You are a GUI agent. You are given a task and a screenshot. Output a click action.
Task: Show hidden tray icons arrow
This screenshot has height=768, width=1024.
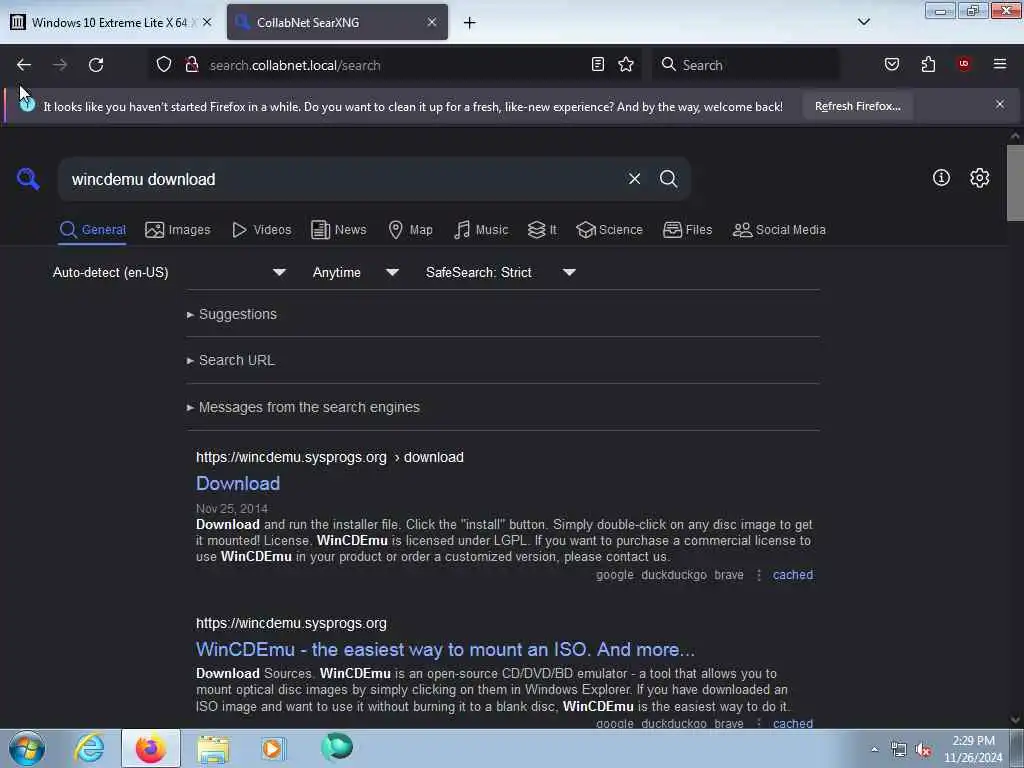click(874, 750)
